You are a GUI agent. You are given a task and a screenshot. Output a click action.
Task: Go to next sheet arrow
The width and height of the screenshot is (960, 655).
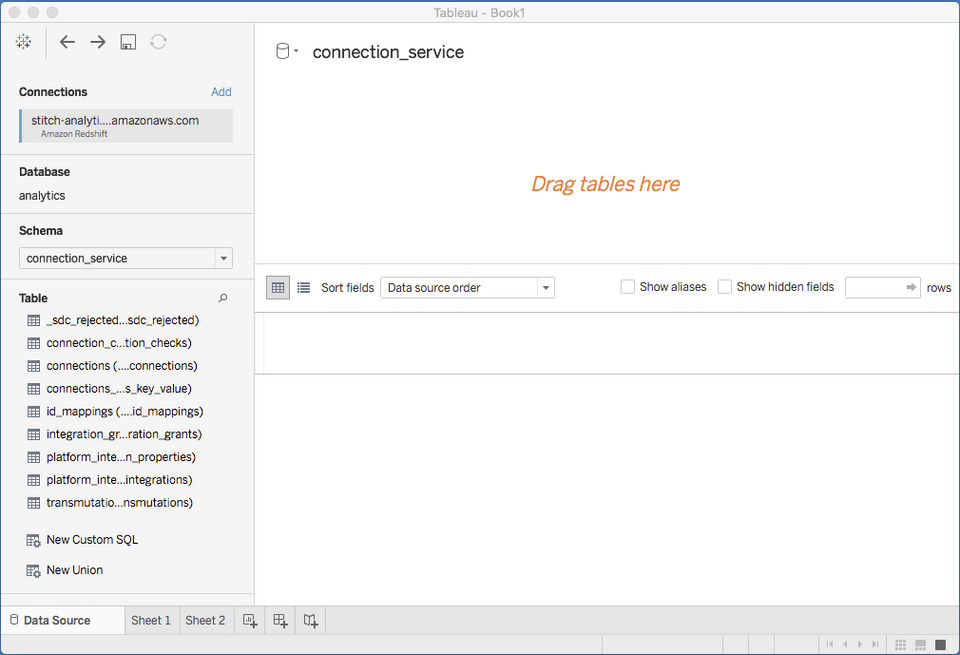pos(860,644)
